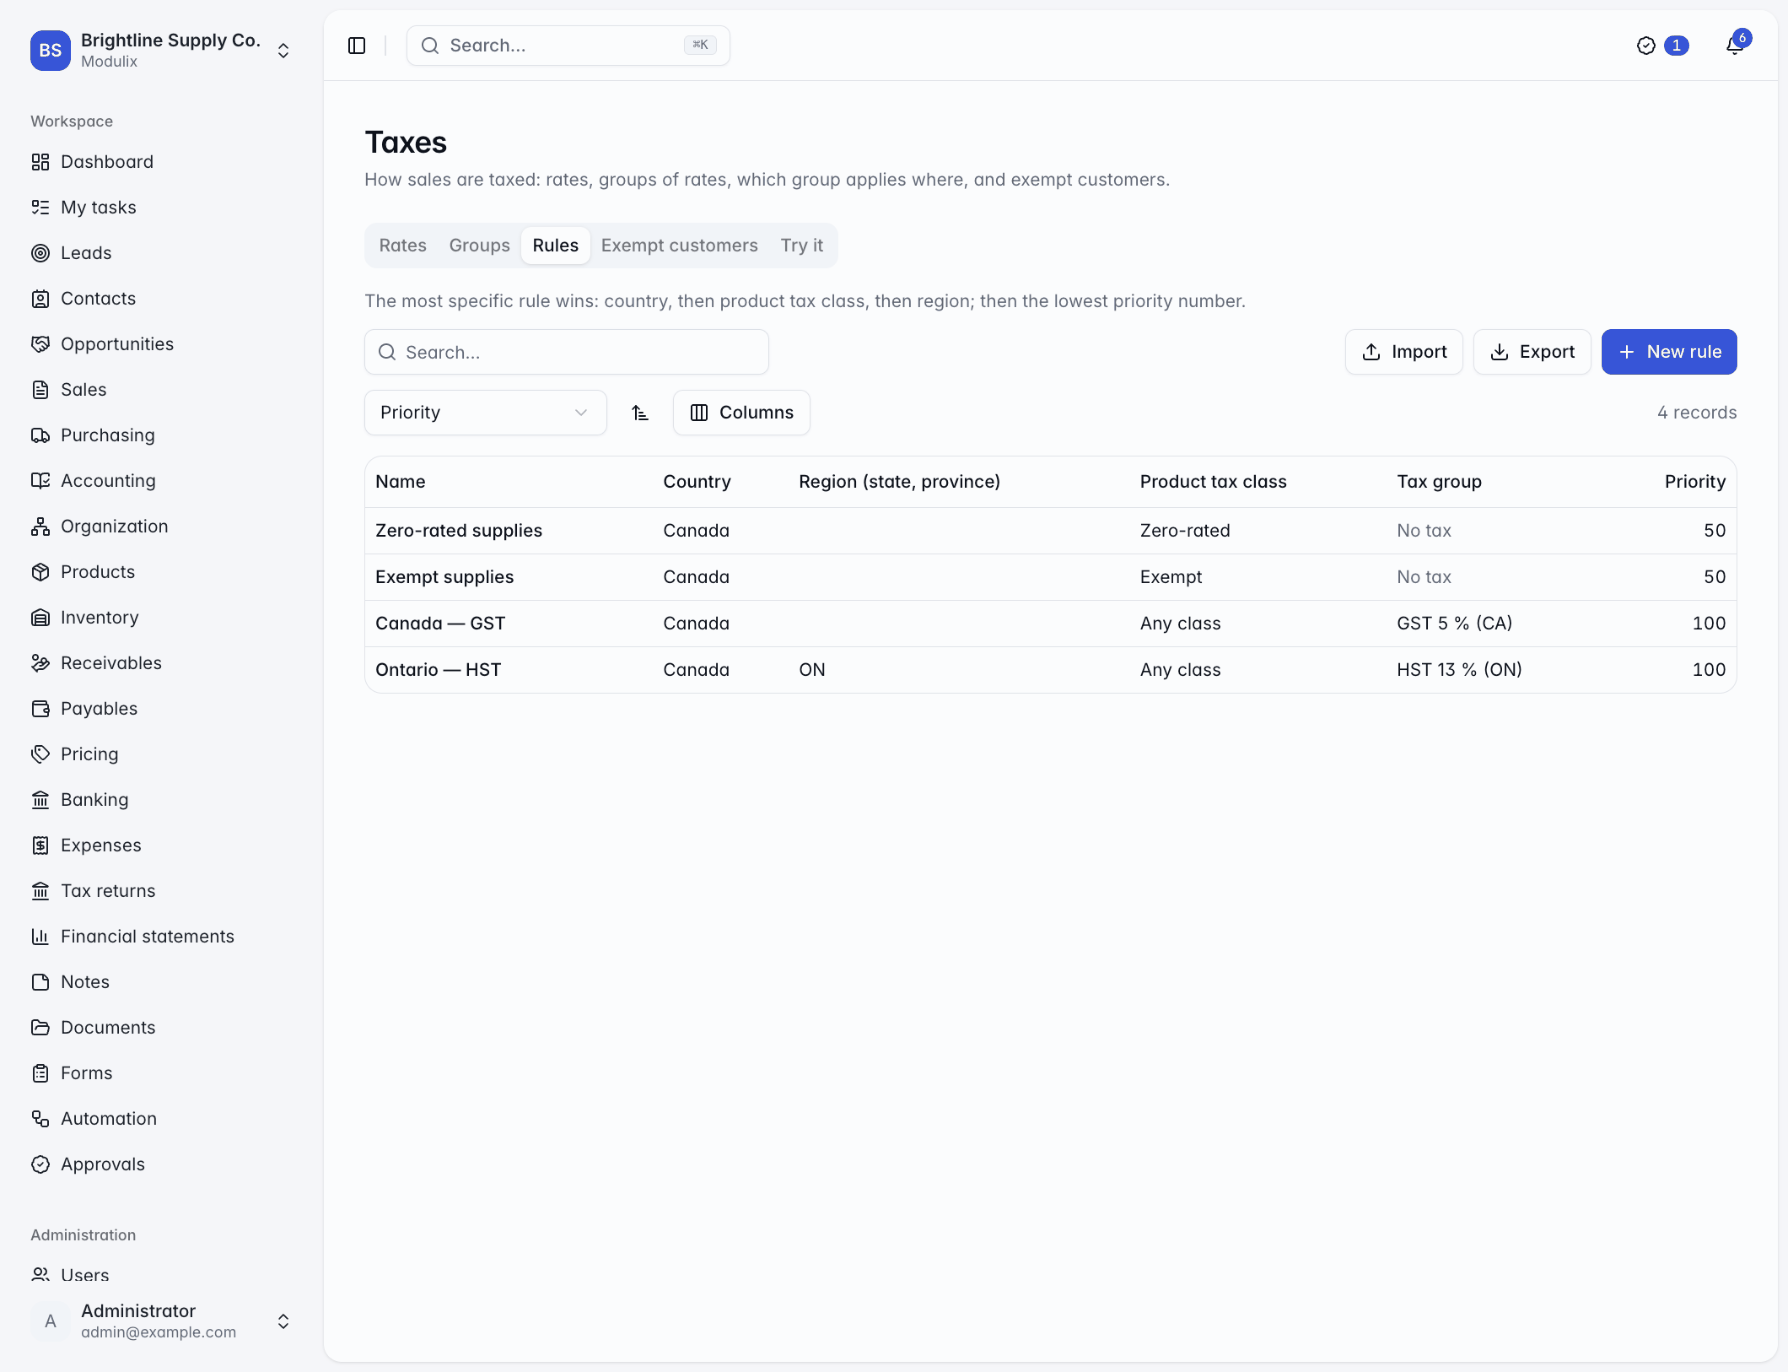Open the Dashboard sidebar icon
1788x1372 pixels.
coord(40,162)
